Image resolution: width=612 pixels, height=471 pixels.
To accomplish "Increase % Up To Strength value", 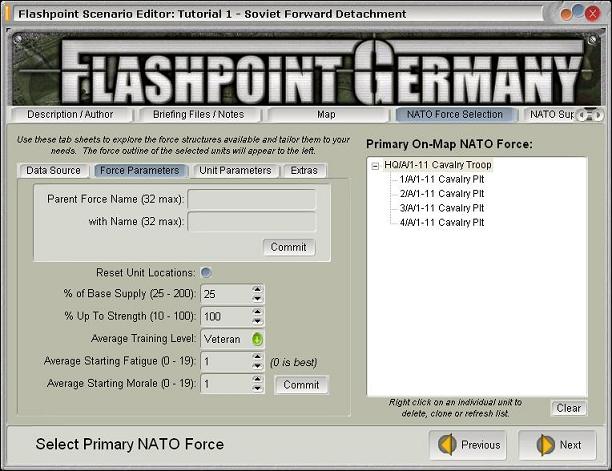I will 257,312.
